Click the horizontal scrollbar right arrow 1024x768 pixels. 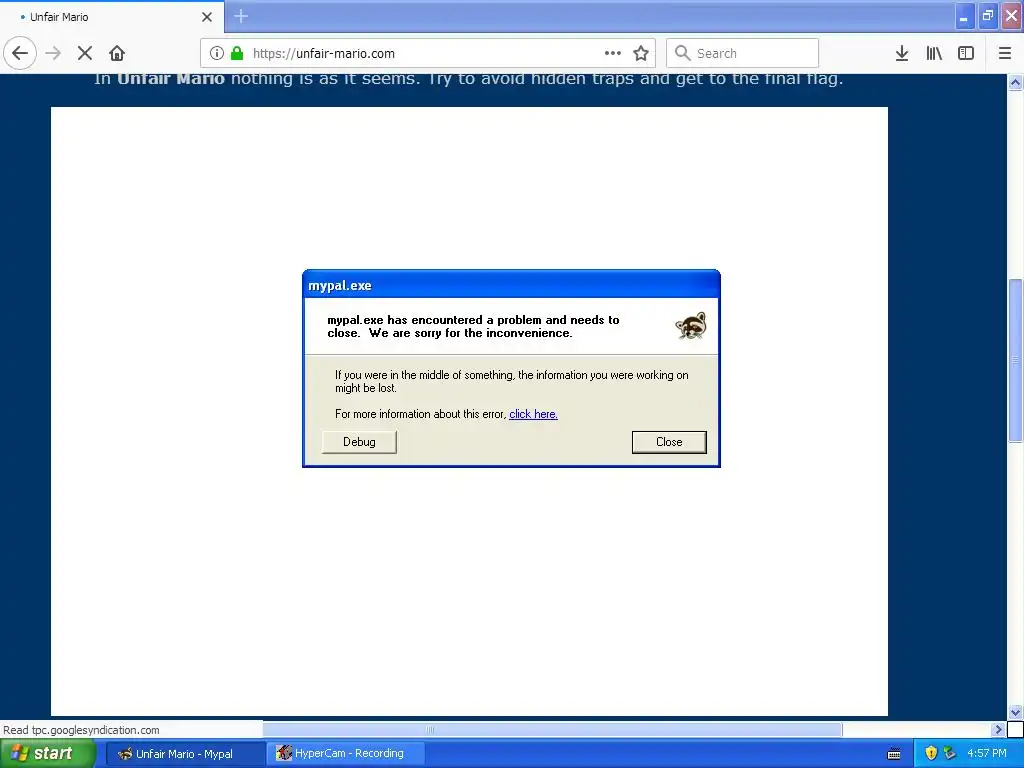click(x=998, y=729)
